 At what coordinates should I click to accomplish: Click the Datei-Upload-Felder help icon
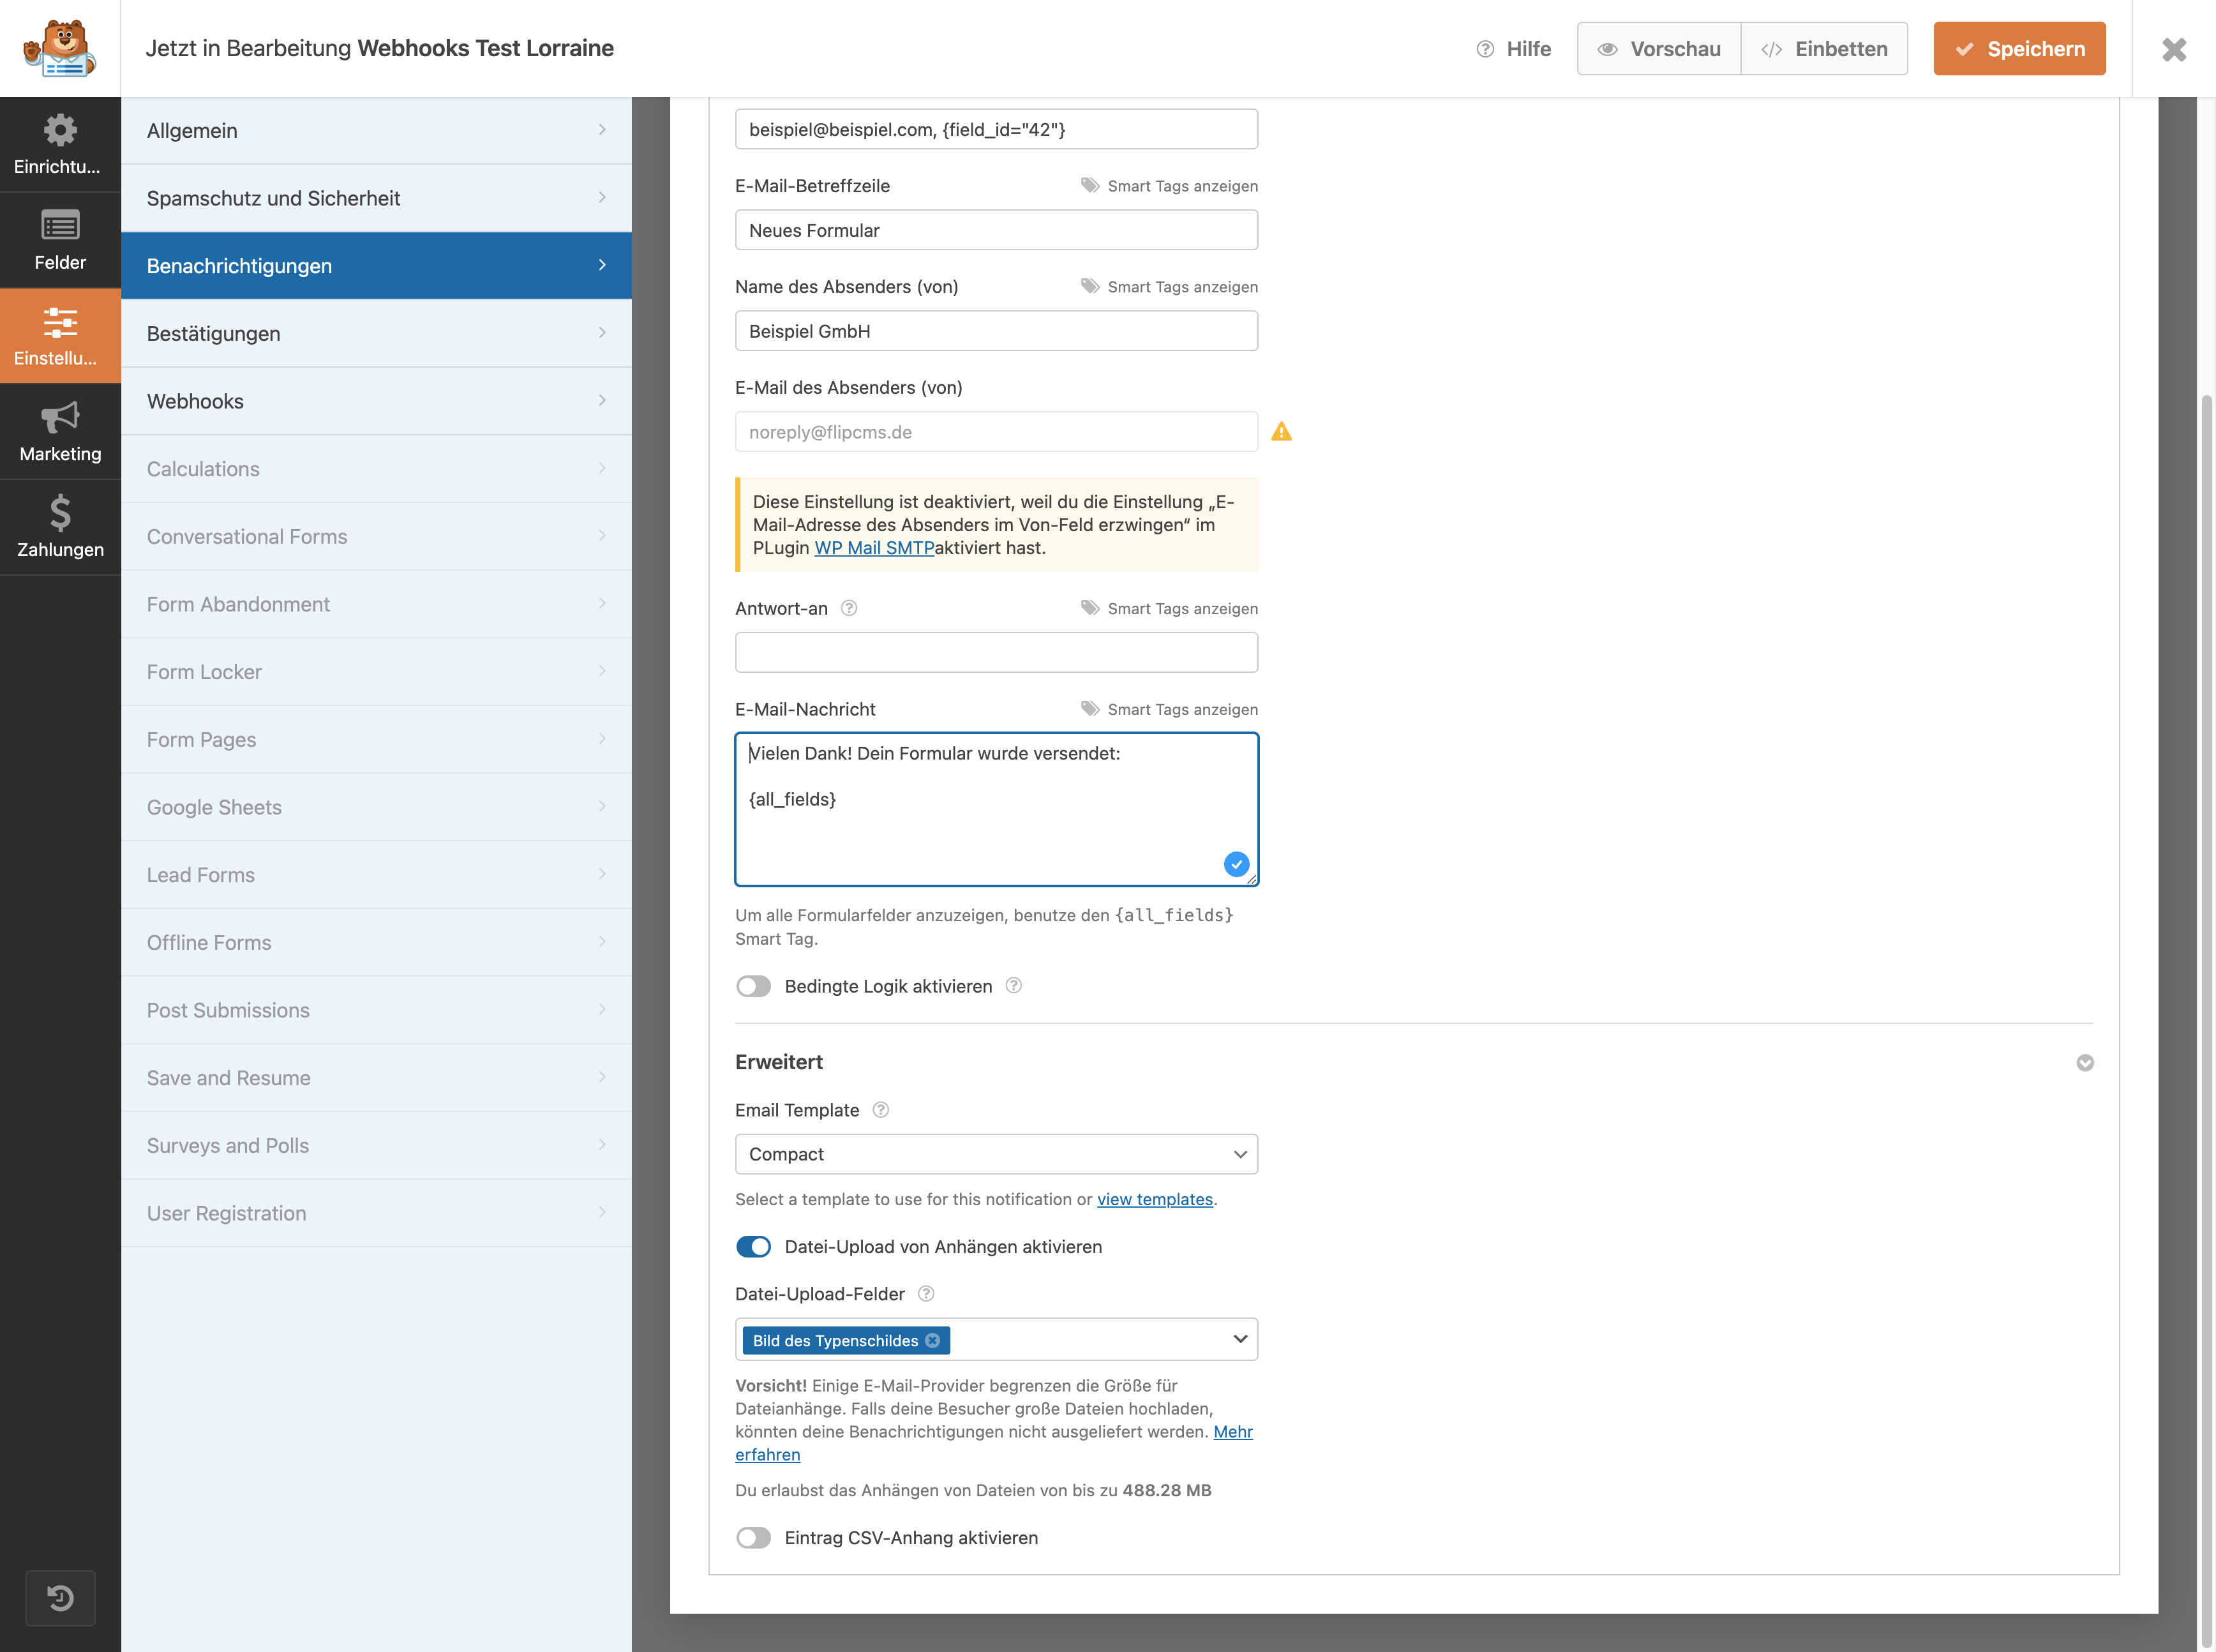point(926,1294)
